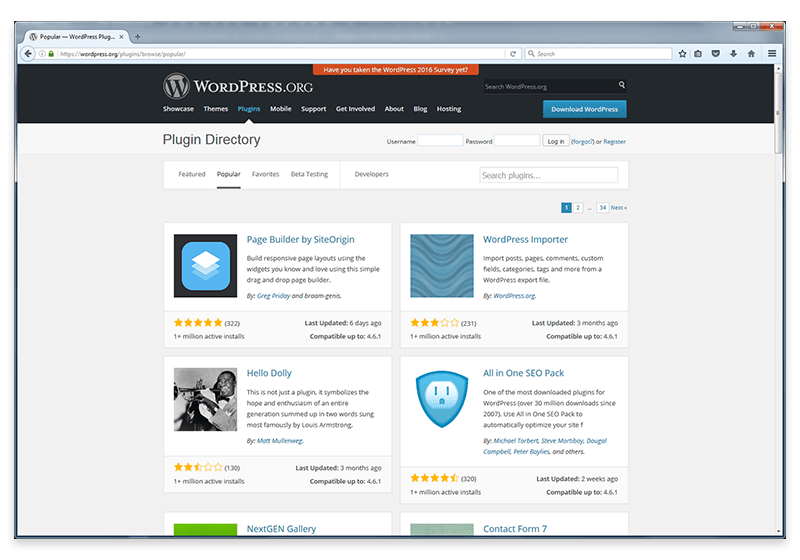Click author Michael Torbert link
Screen dimensions: 800x560
point(516,441)
